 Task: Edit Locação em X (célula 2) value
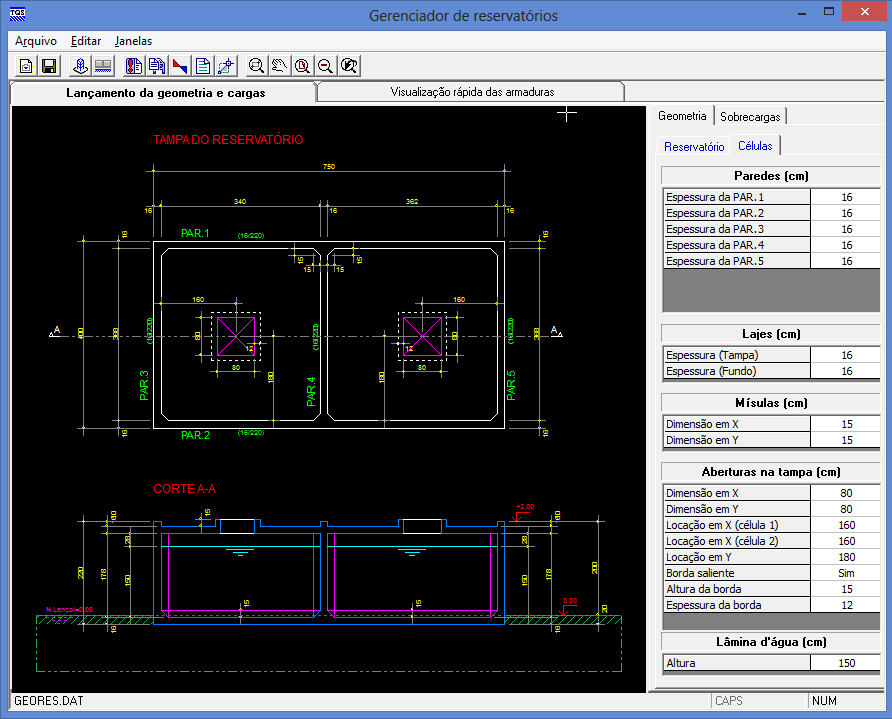point(846,540)
